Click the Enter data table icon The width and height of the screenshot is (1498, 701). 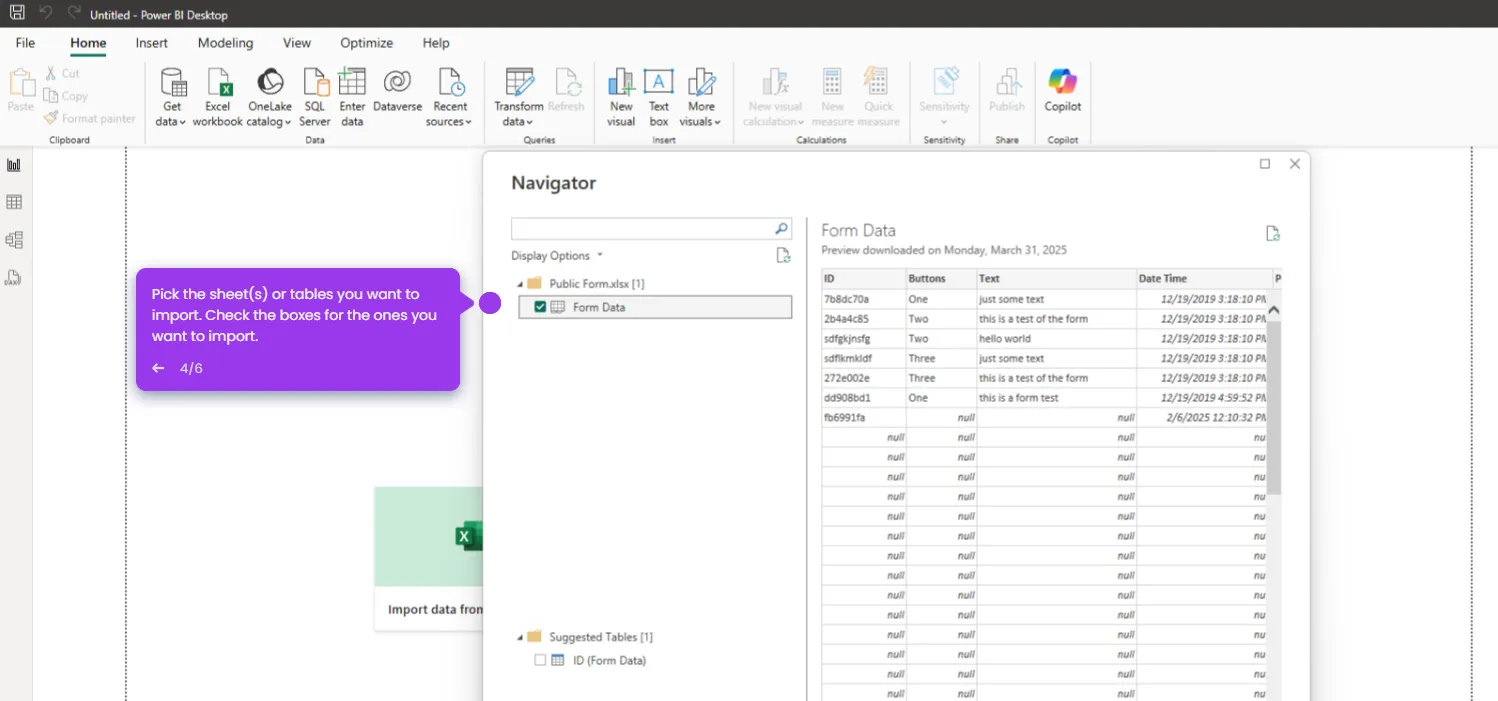(352, 82)
